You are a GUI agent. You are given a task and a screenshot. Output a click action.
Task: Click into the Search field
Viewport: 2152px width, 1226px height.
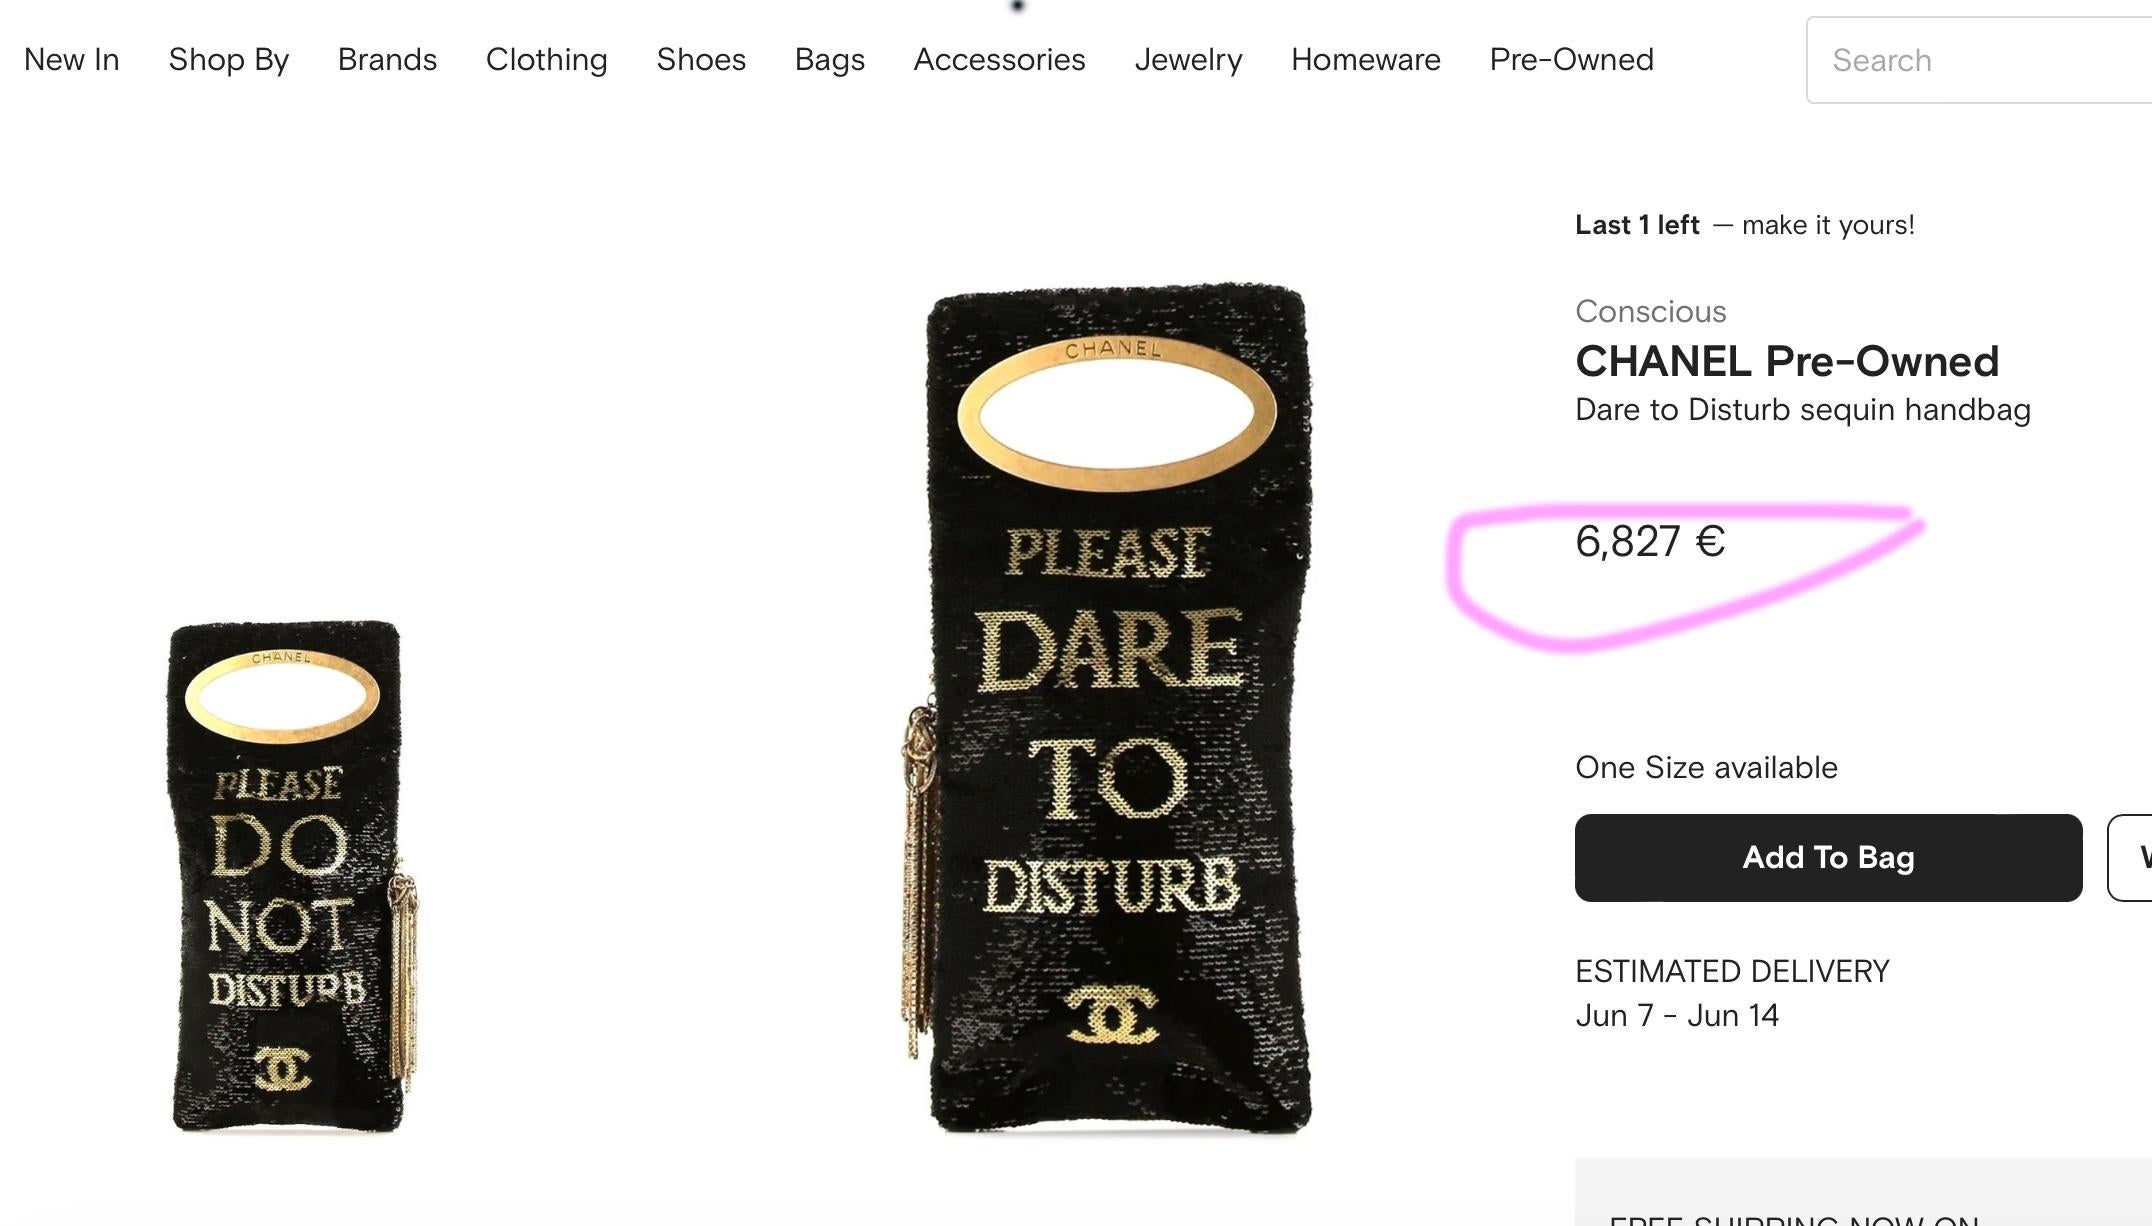coord(1980,60)
